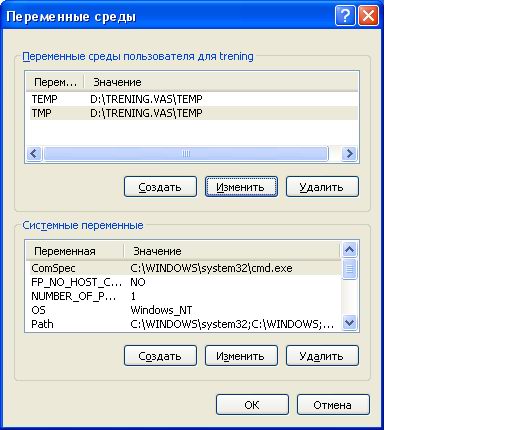Image resolution: width=512 pixels, height=430 pixels.
Task: Select the Path system variable row
Action: 184,324
